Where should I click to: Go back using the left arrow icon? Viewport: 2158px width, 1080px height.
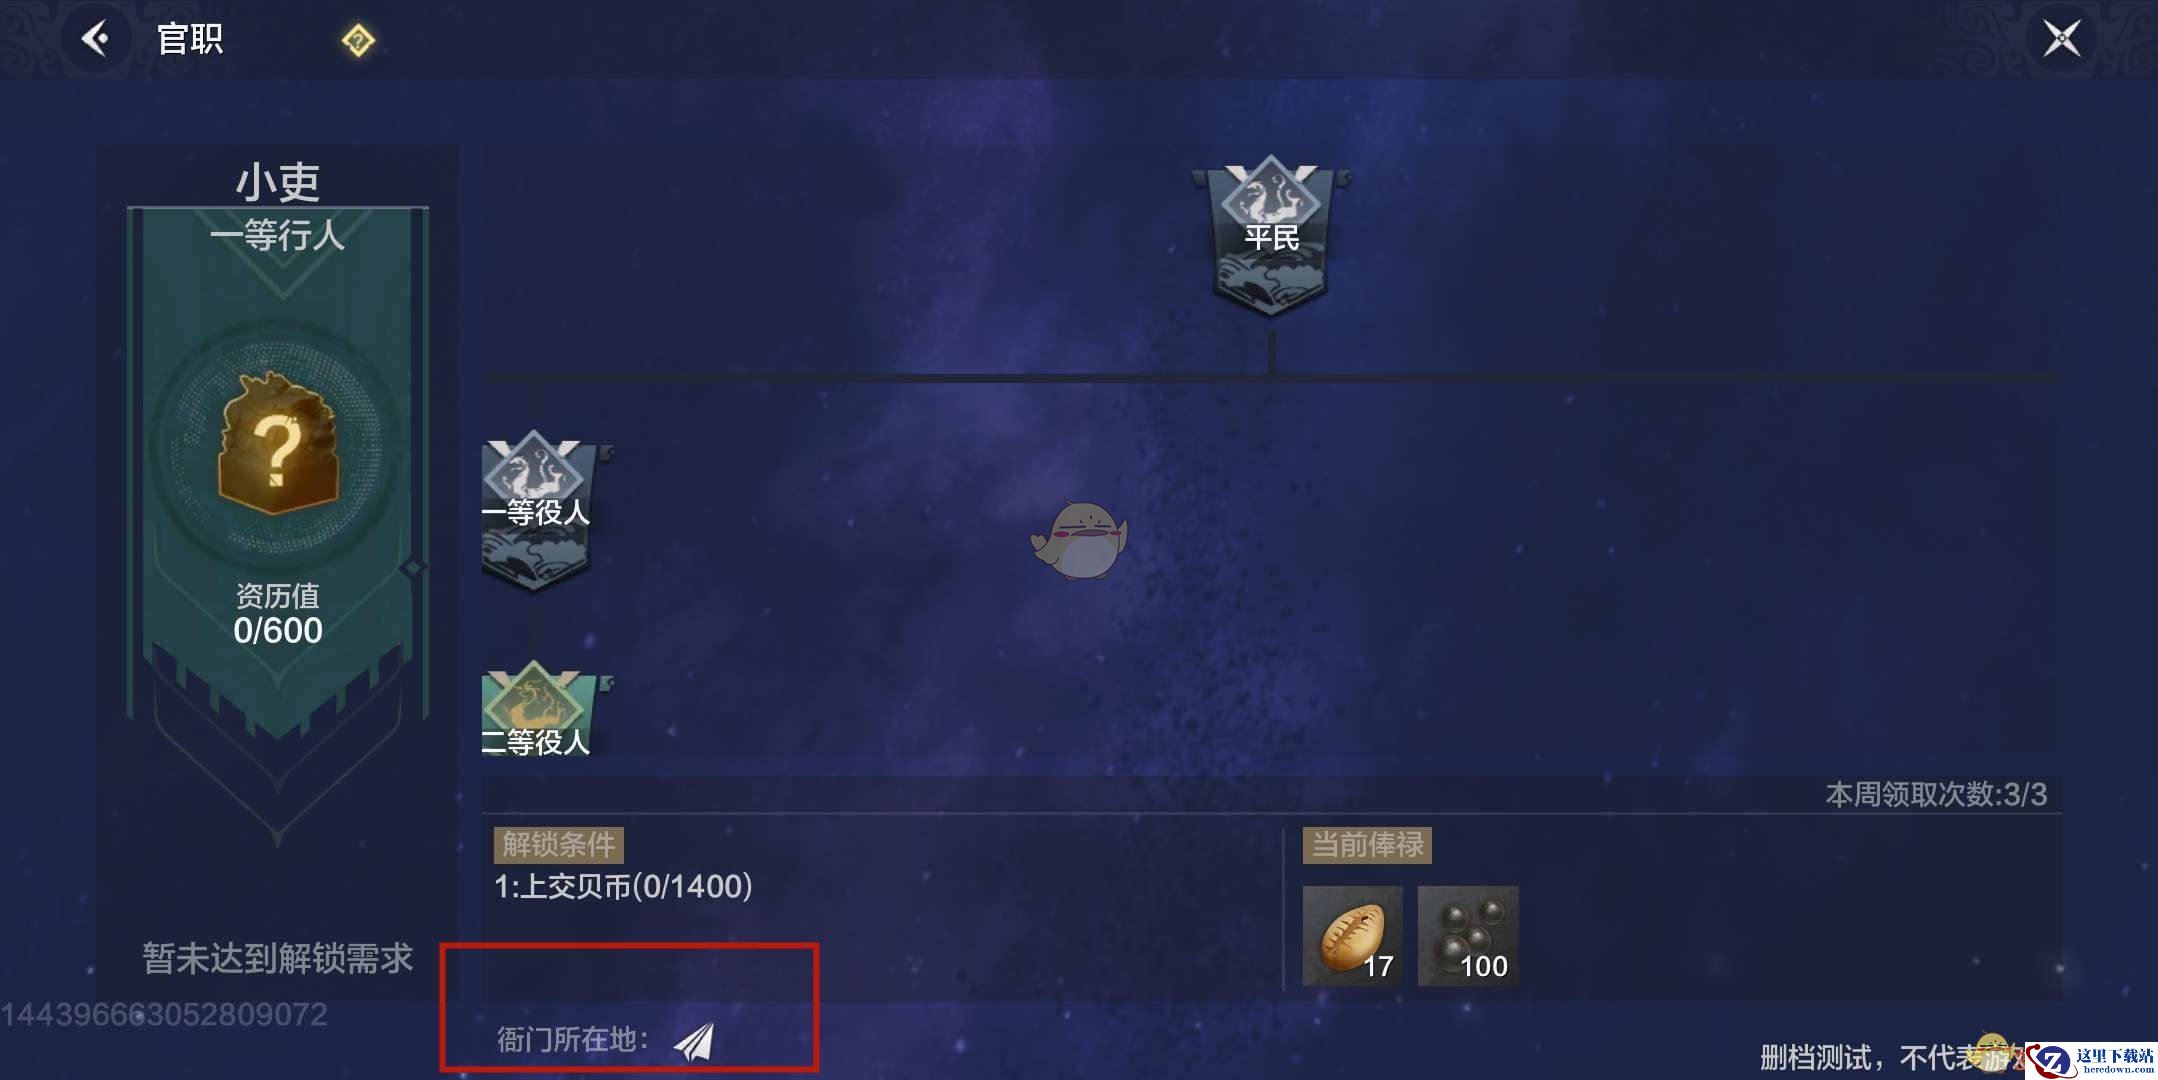(96, 39)
